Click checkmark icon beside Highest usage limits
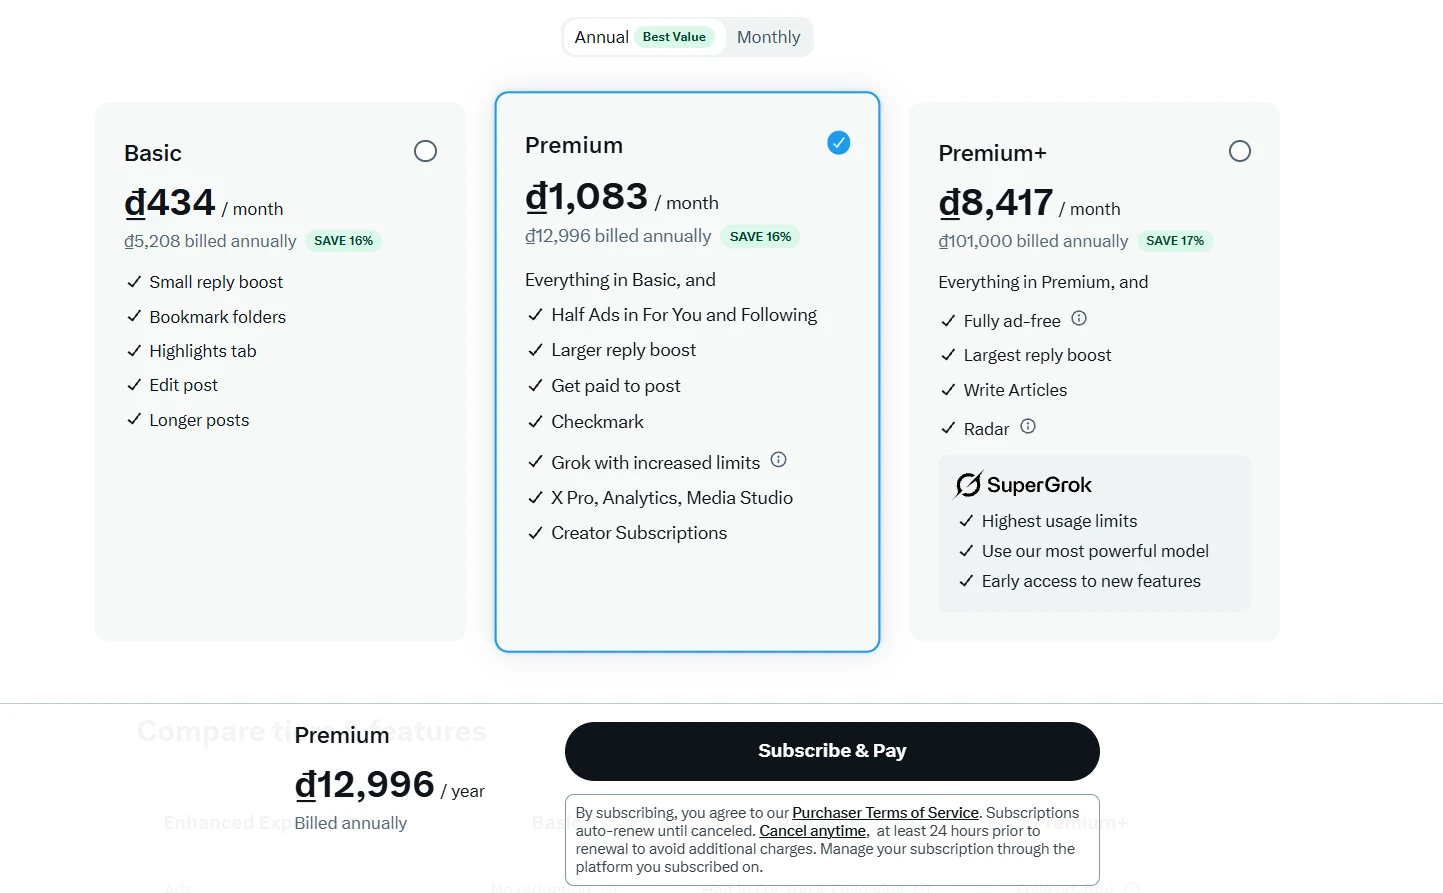Viewport: 1443px width, 893px height. pyautogui.click(x=966, y=521)
